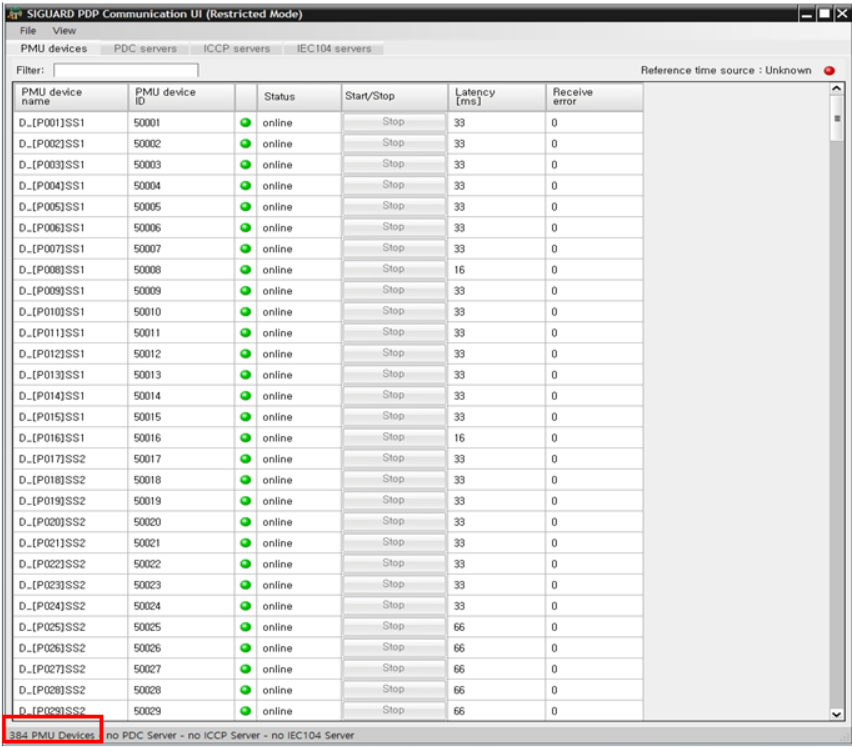Click the Start/Stop column header
852x747 pixels.
point(394,97)
